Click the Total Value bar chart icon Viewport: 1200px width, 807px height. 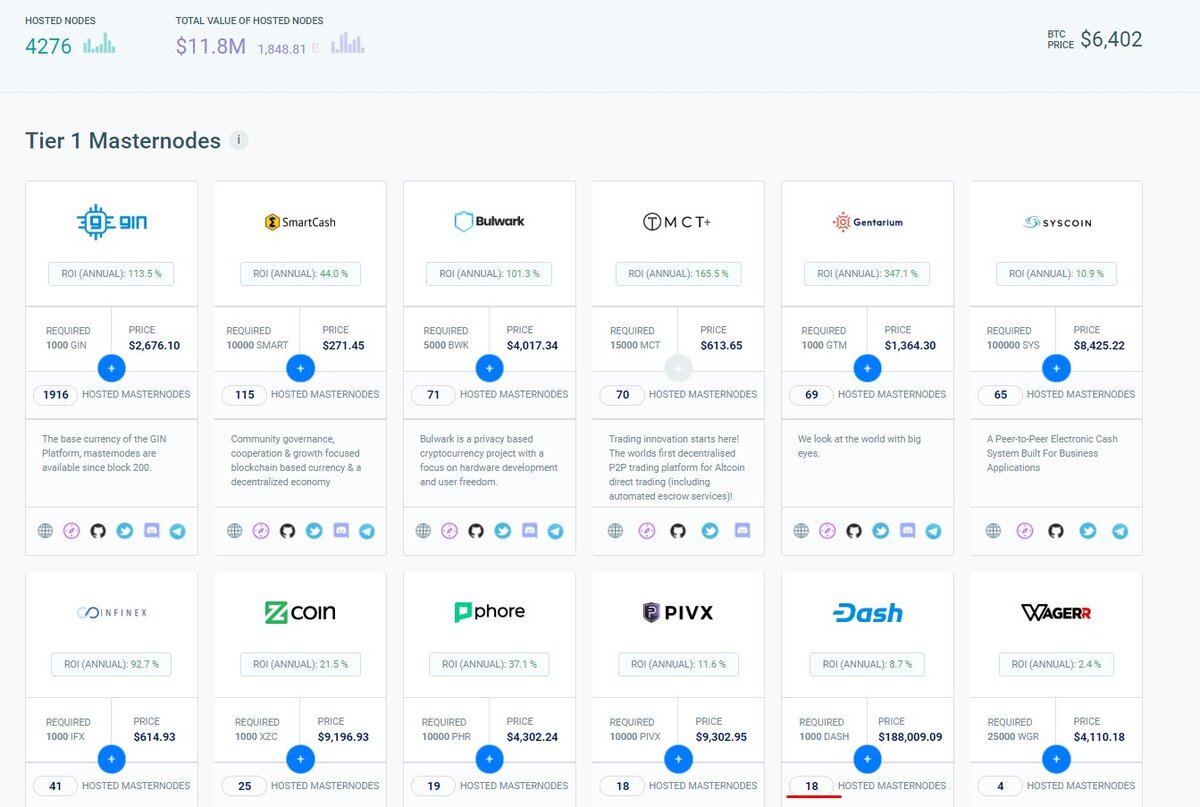[347, 43]
